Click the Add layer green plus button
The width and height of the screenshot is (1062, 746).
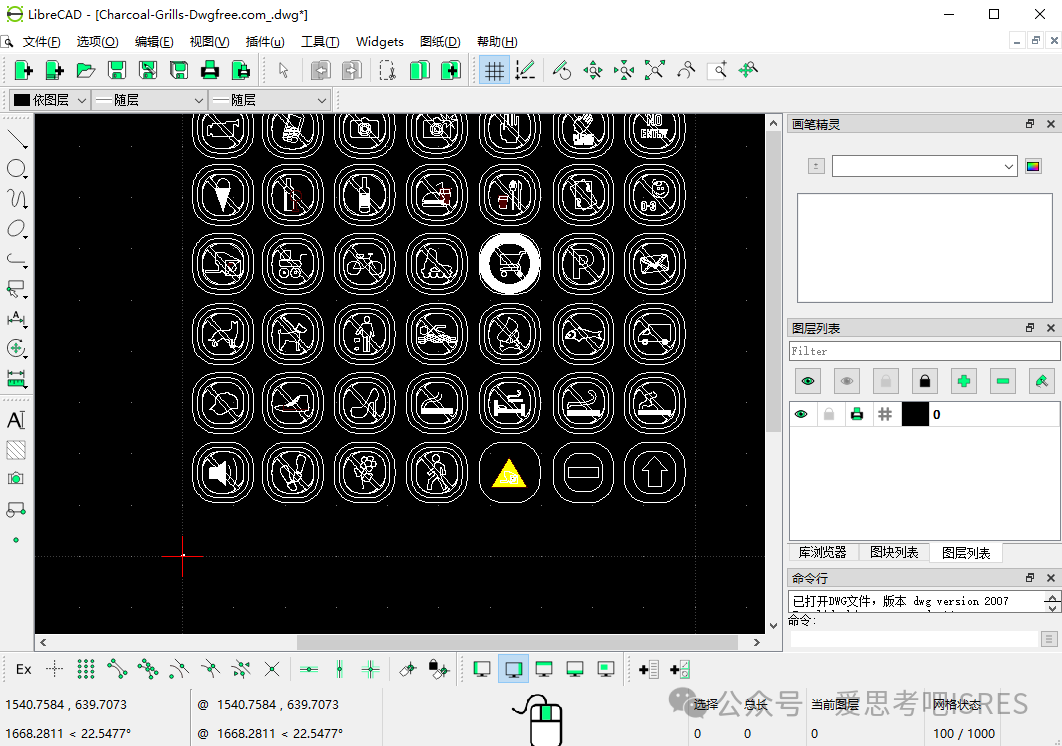(963, 381)
